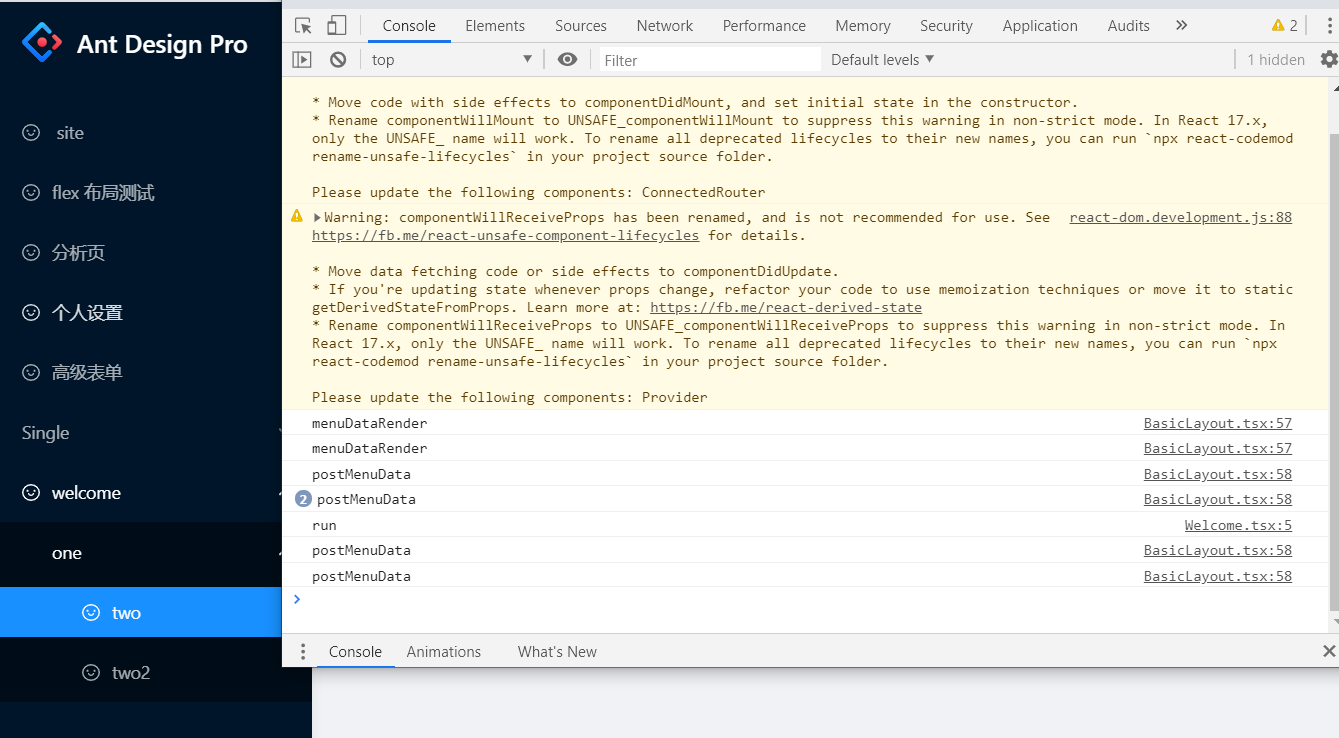Click the blue expand console sidebar icon

pos(301,59)
